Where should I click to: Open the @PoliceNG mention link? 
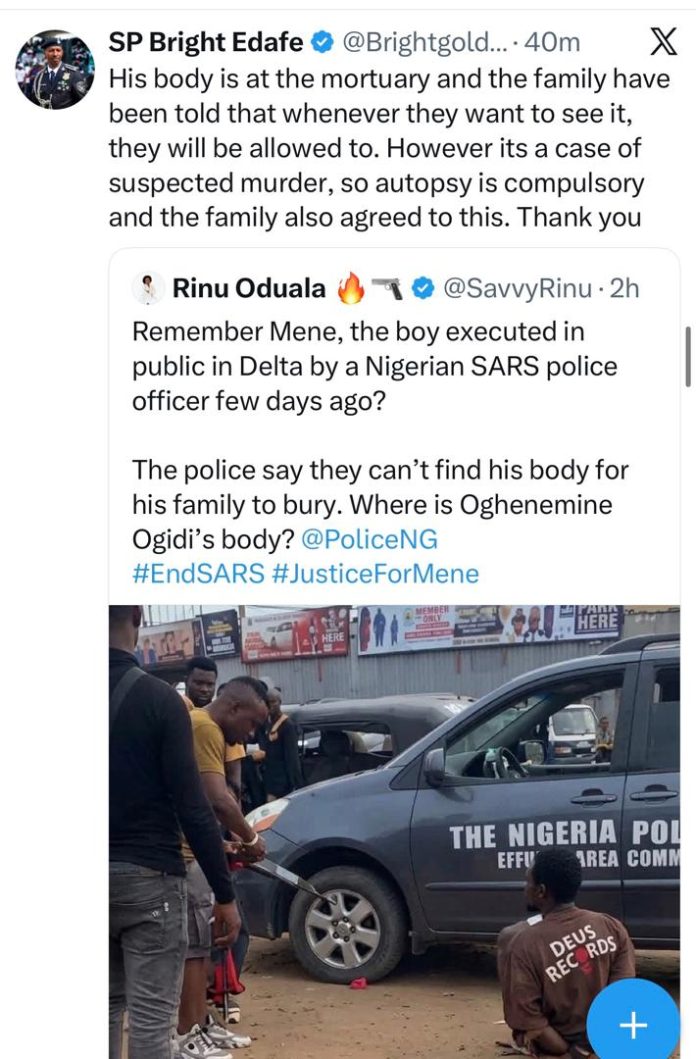click(369, 539)
